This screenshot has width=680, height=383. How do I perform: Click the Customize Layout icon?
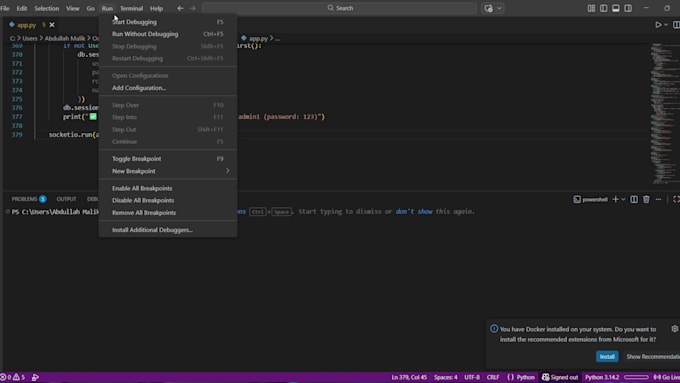[591, 8]
